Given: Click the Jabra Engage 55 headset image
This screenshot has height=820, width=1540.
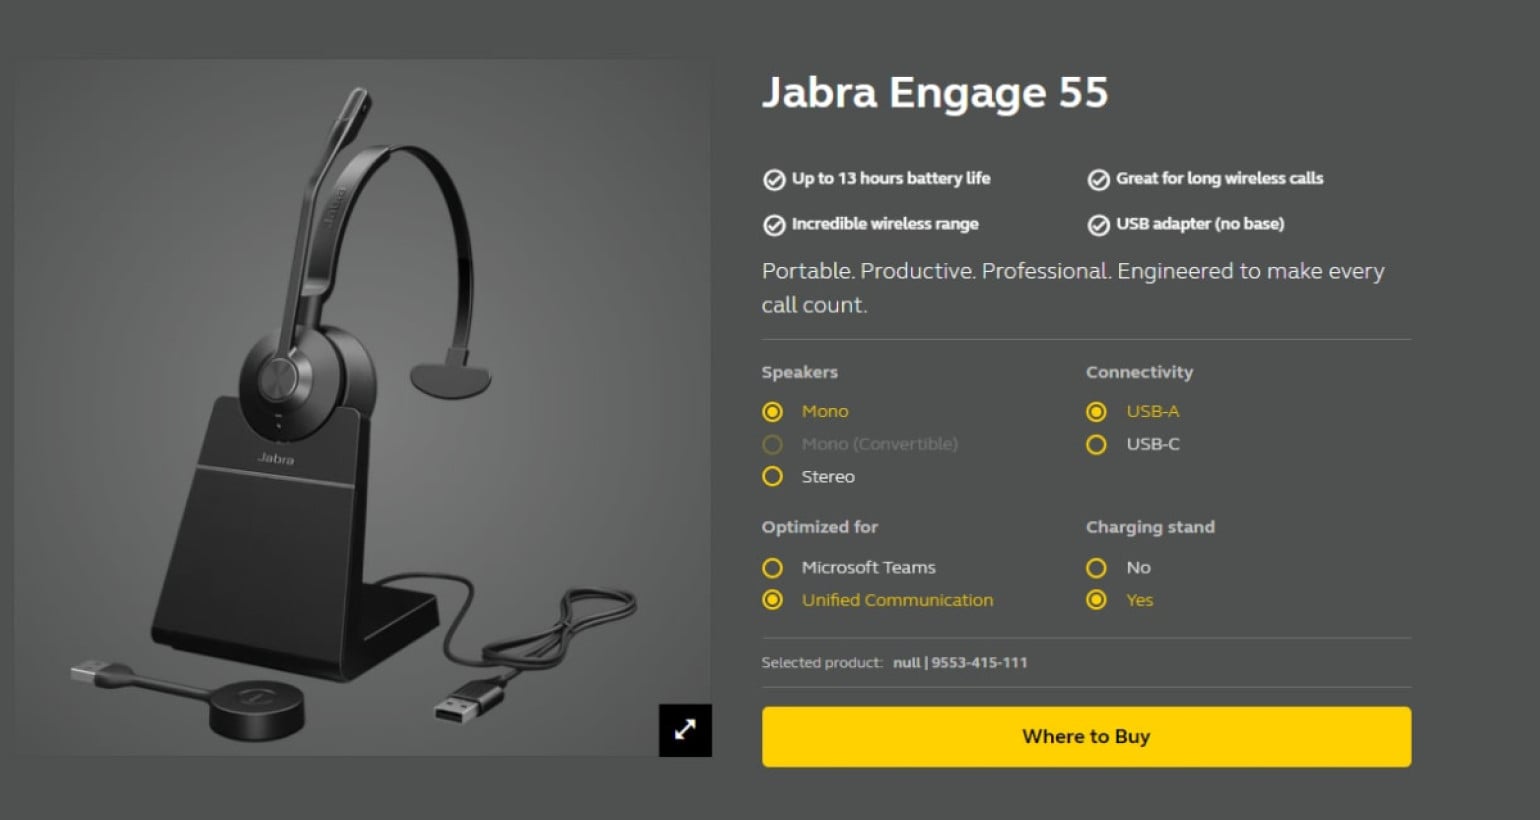Looking at the screenshot, I should [362, 408].
